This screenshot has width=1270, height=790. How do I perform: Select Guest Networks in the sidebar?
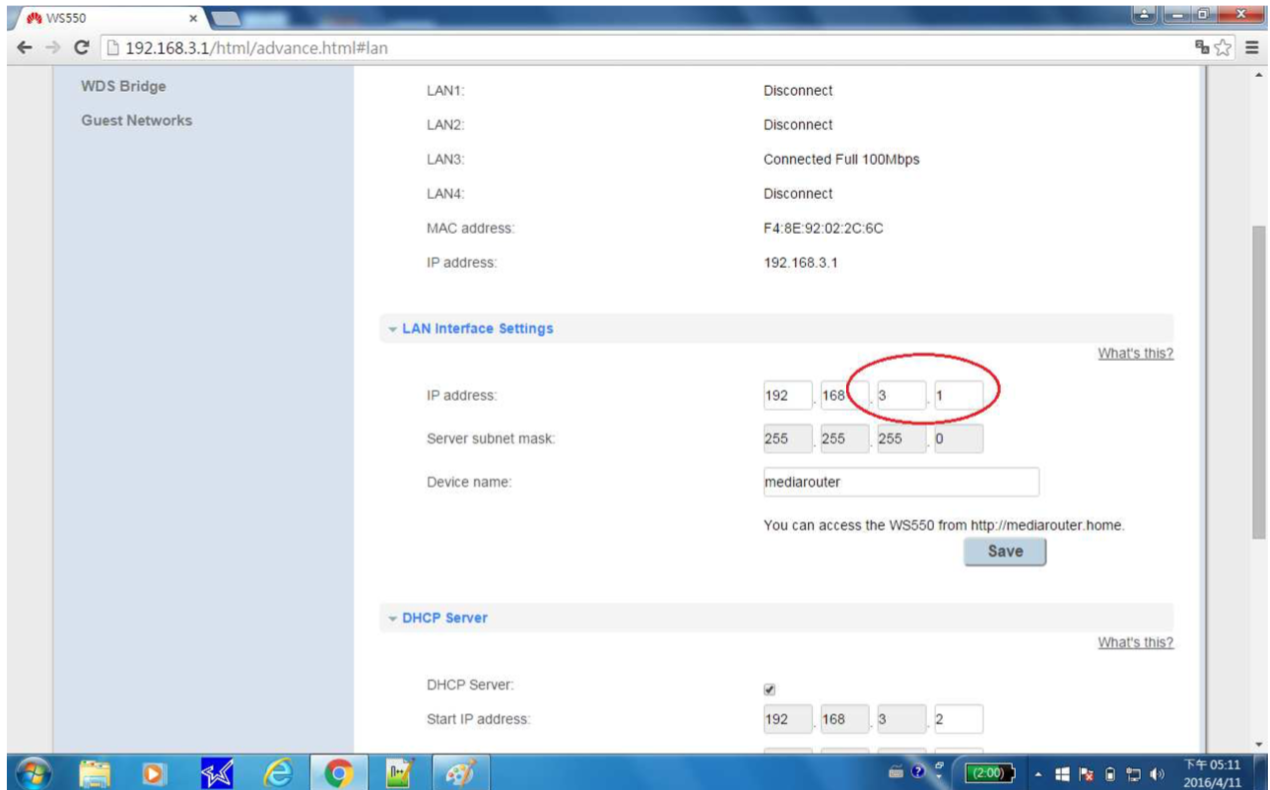point(136,120)
